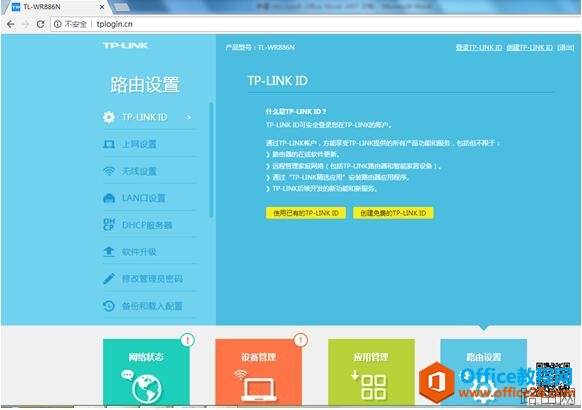582x410 pixels.
Task: Click the 路由设置 sidebar title
Action: point(145,85)
